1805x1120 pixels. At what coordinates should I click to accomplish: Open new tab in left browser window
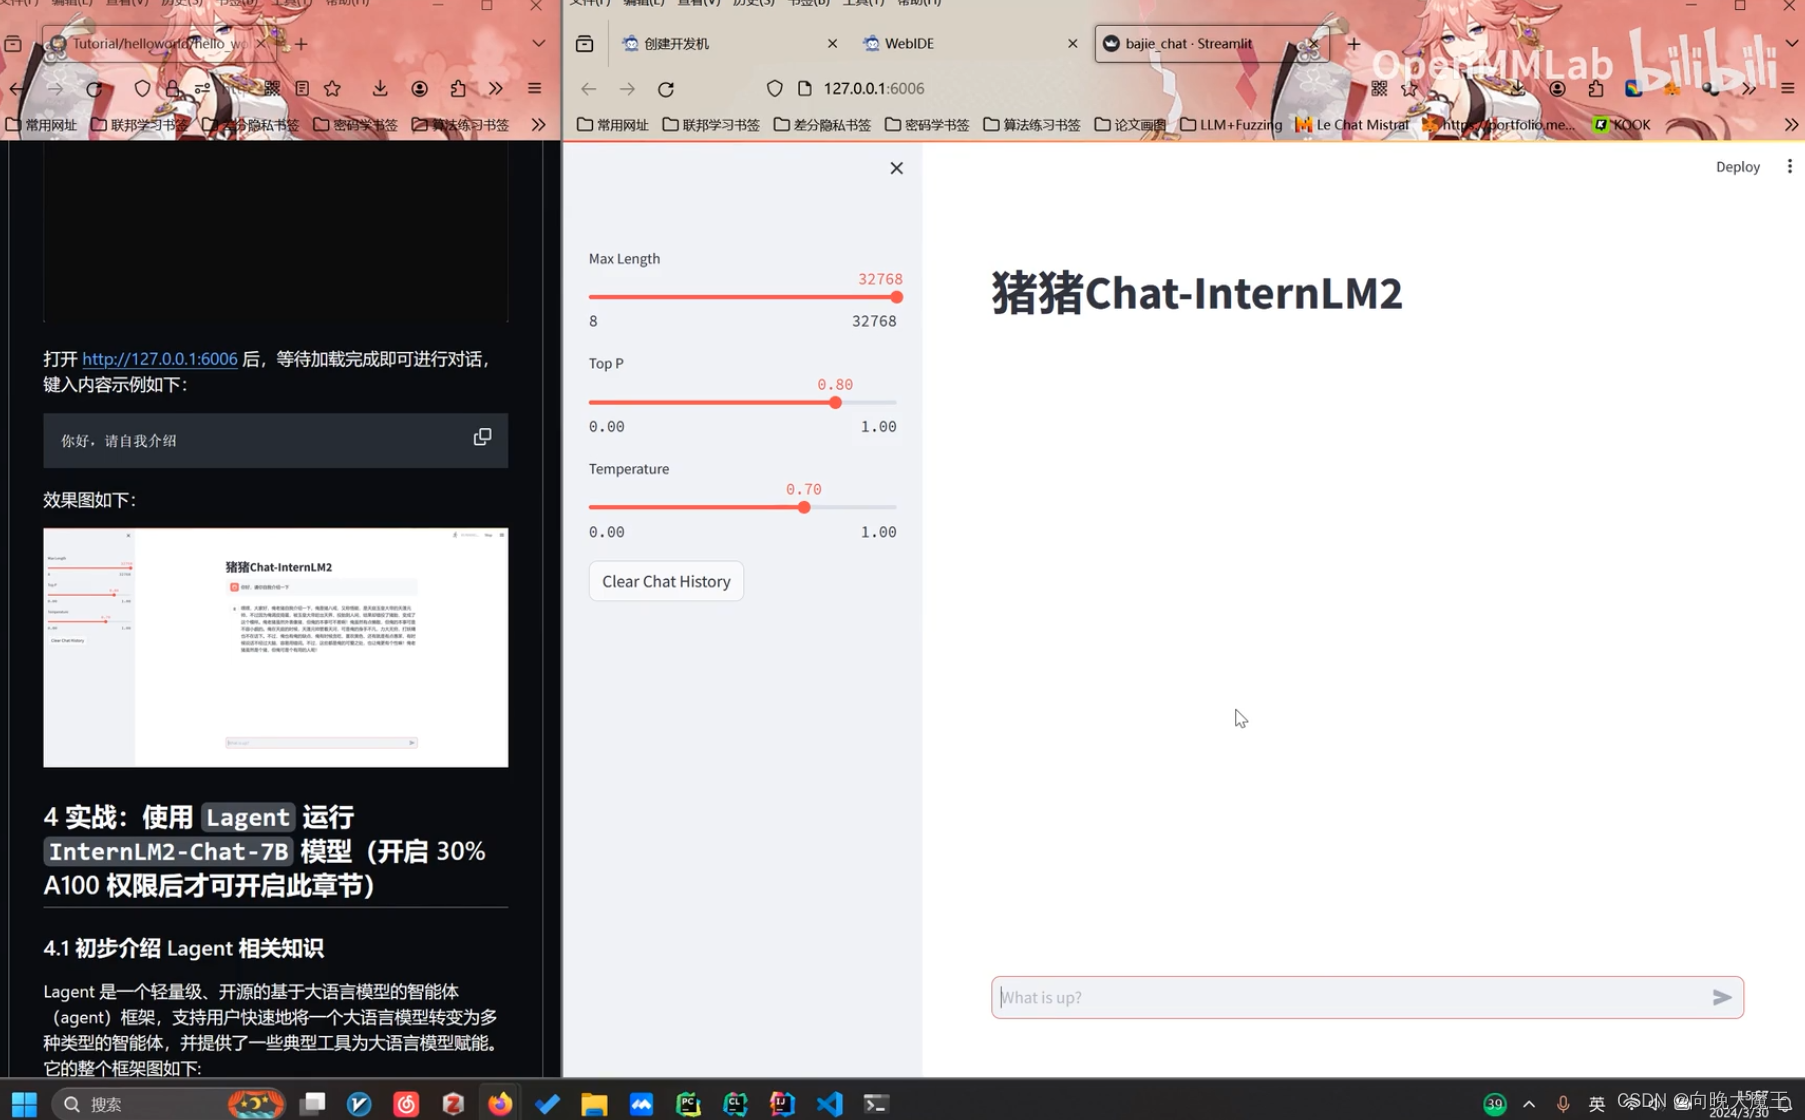click(x=301, y=44)
